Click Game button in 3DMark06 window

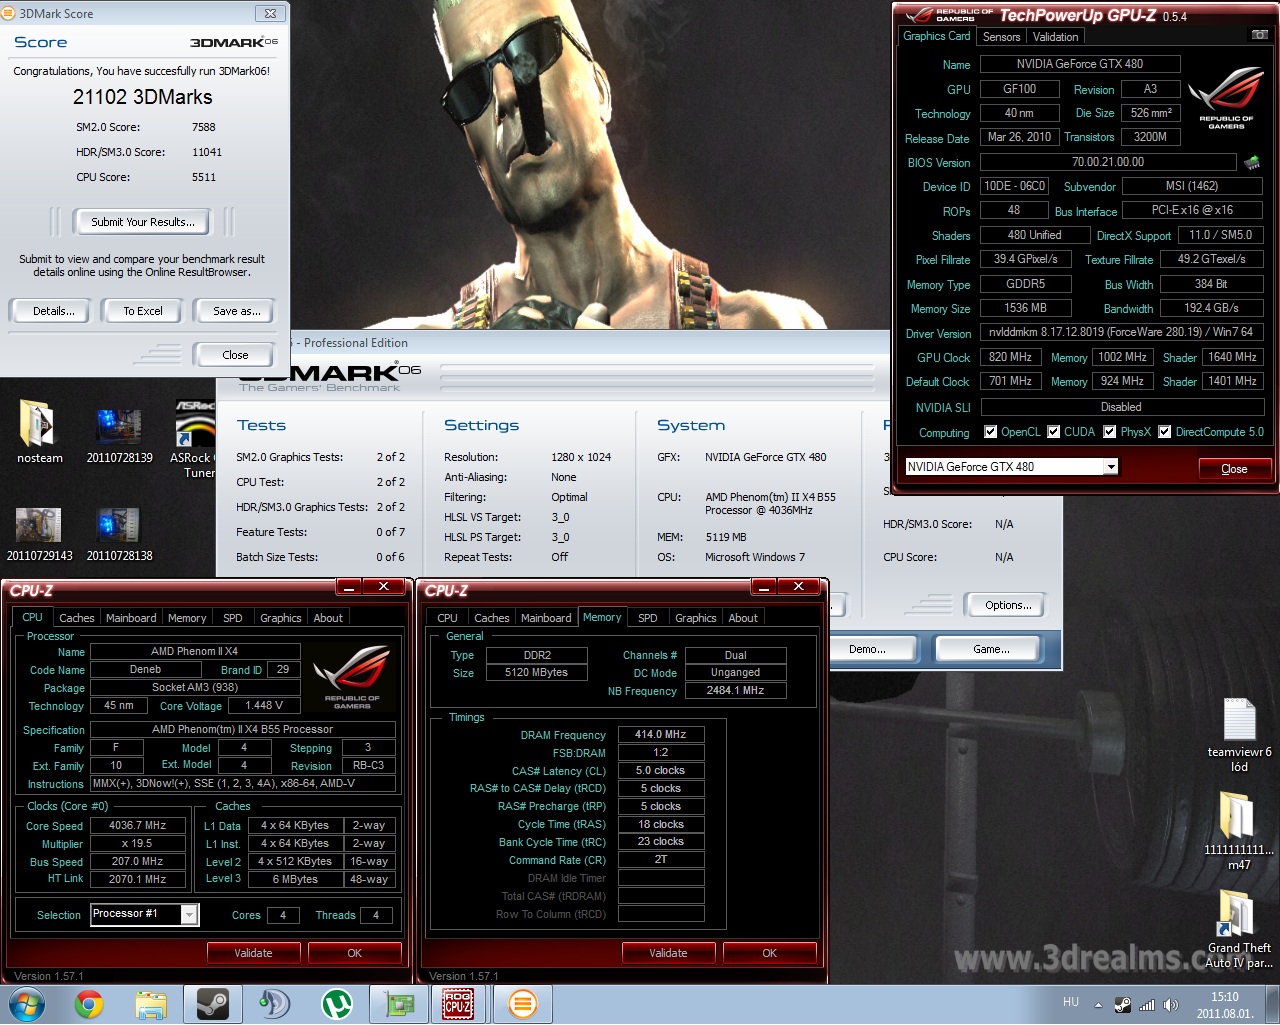click(x=991, y=649)
